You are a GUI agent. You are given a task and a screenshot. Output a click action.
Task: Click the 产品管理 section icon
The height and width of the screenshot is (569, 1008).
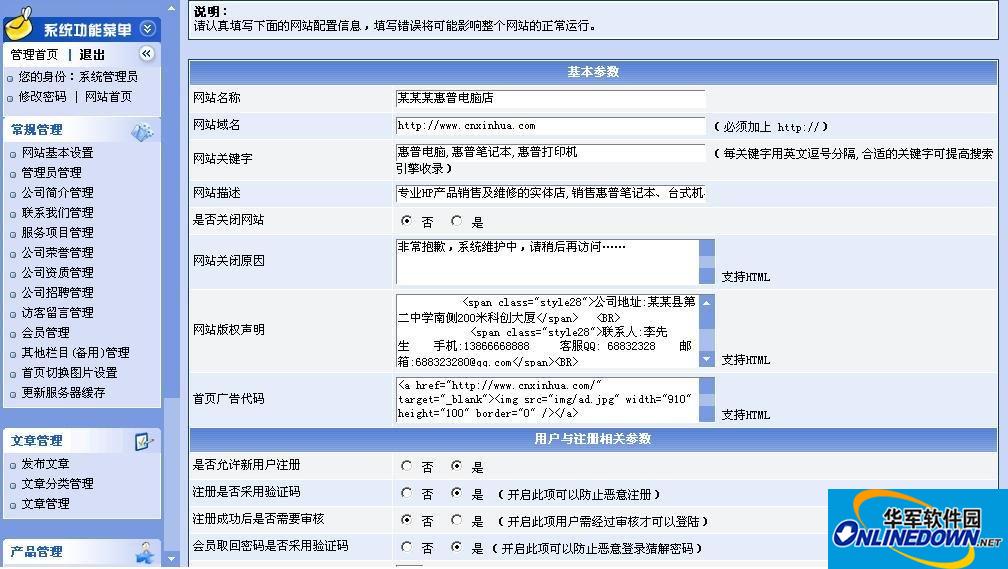(145, 552)
